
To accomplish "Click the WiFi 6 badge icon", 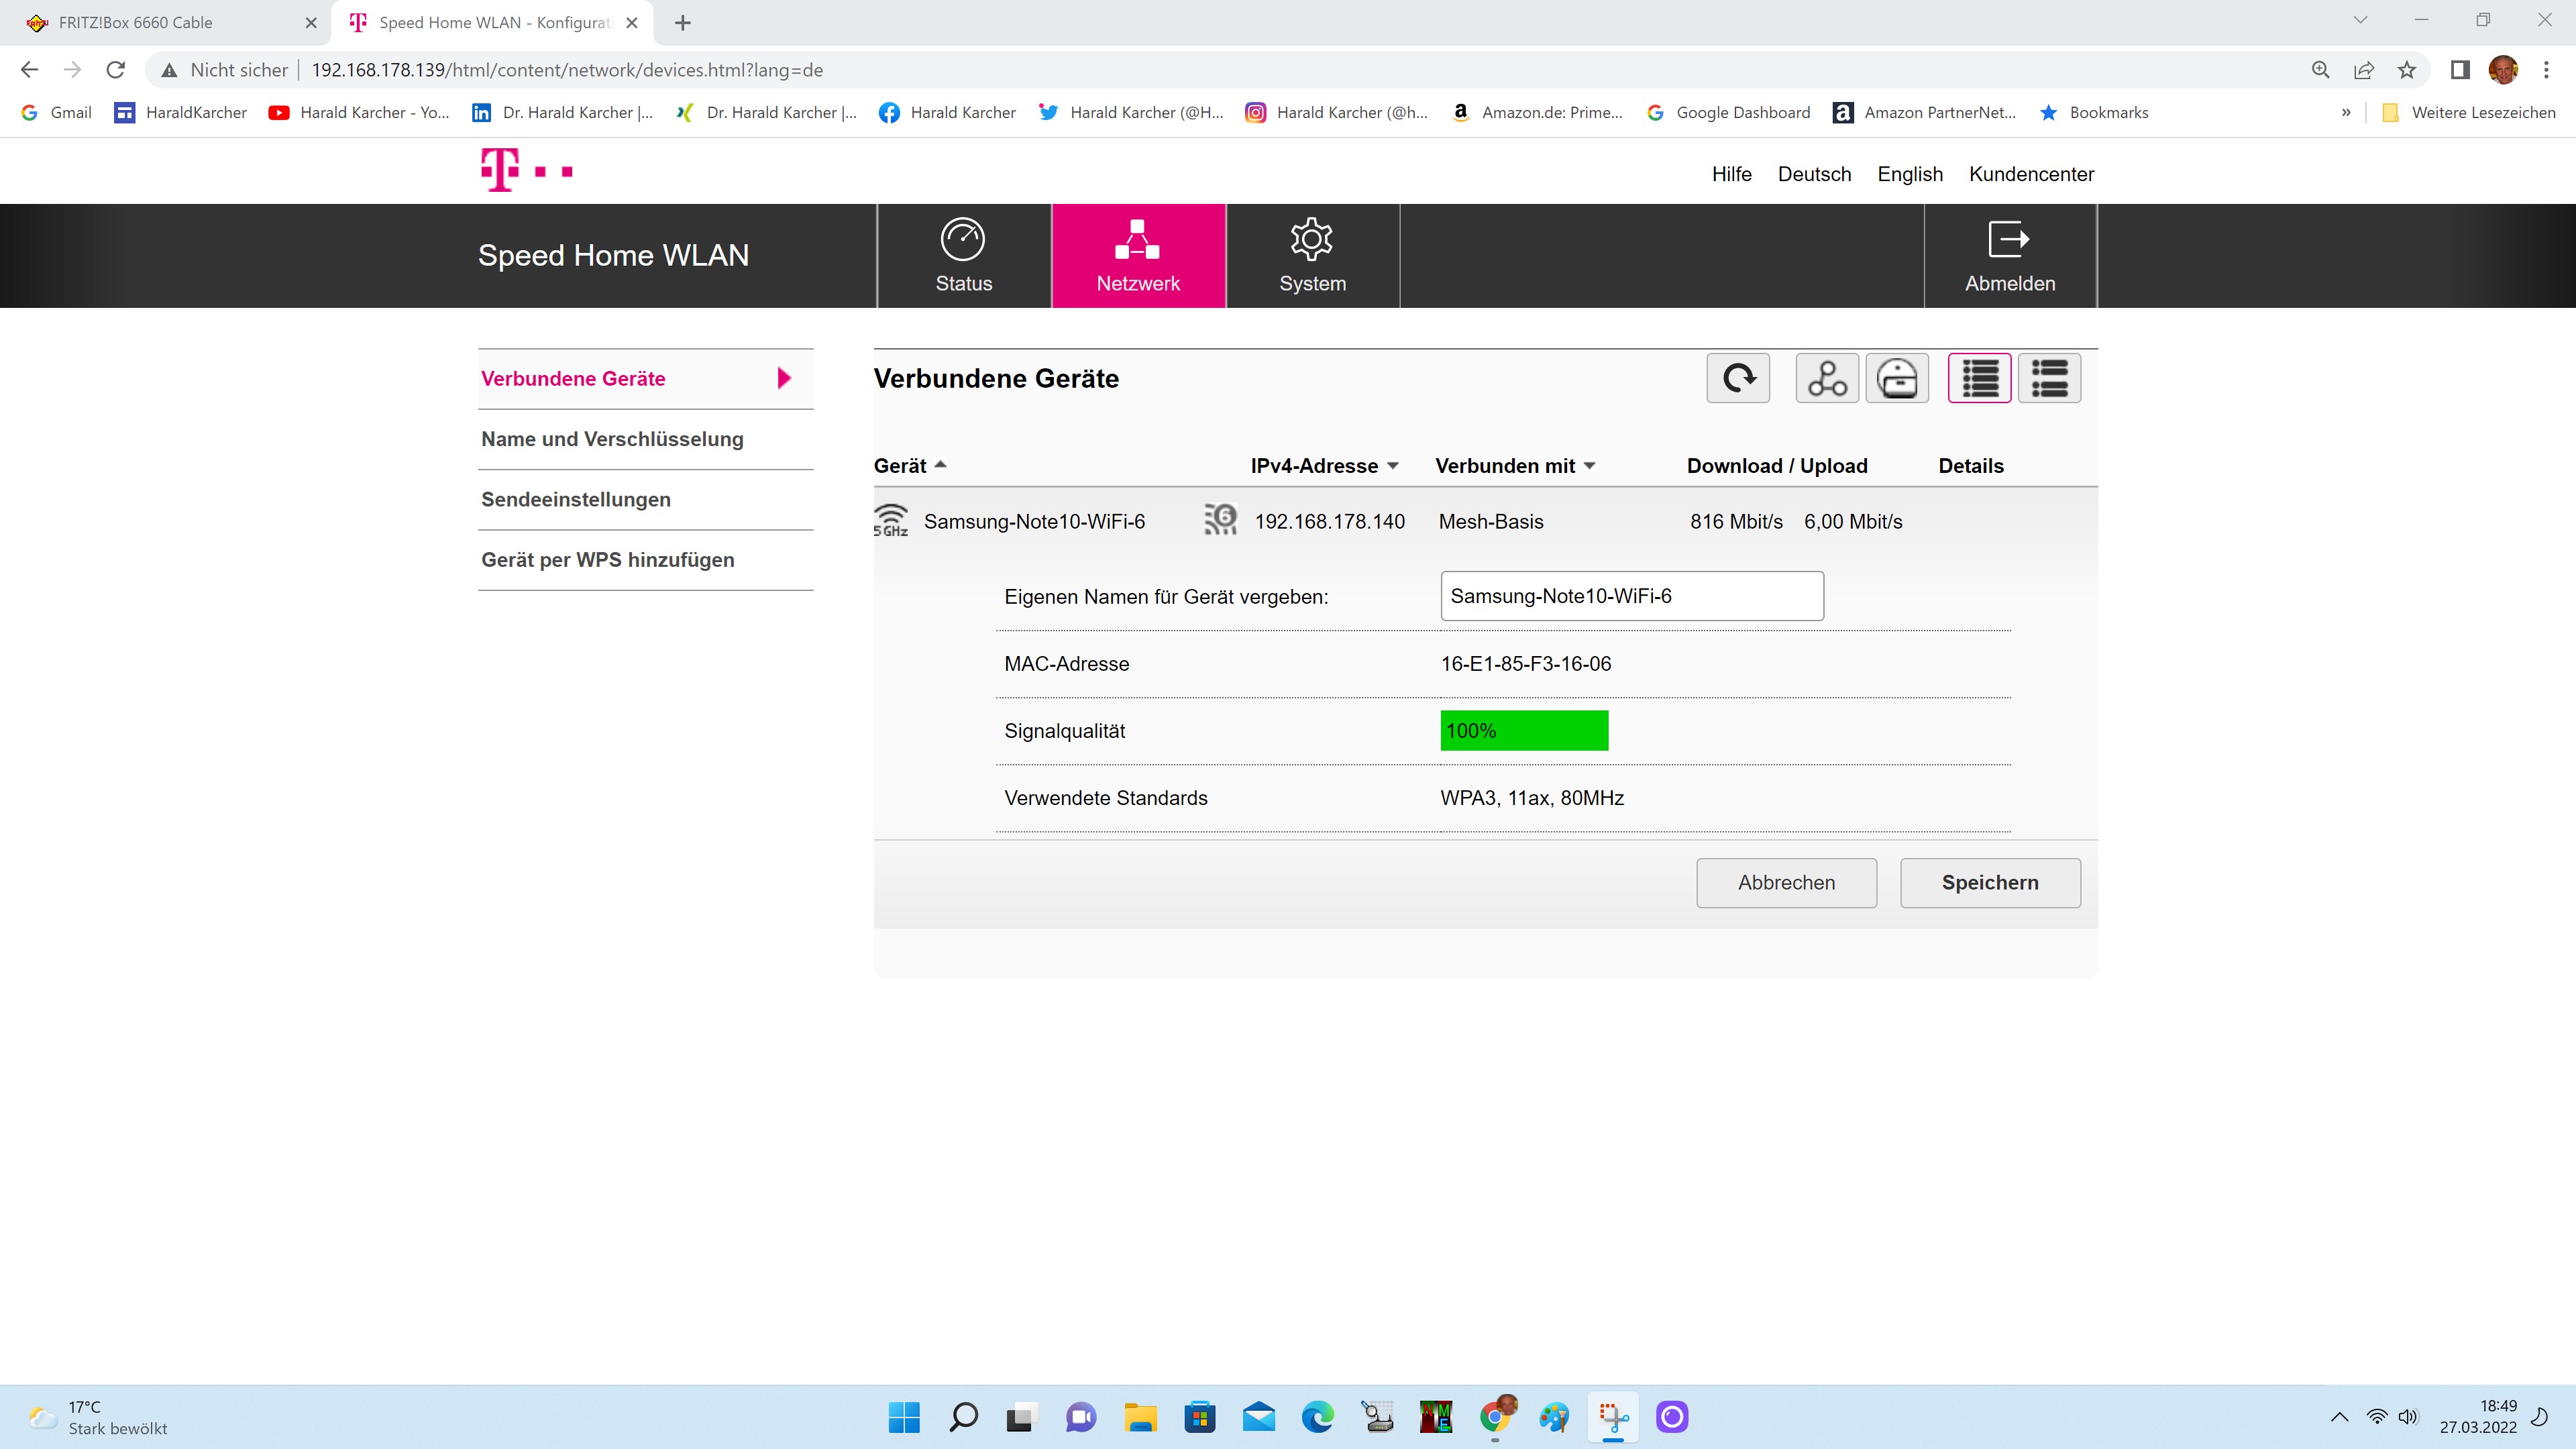I will tap(1220, 520).
